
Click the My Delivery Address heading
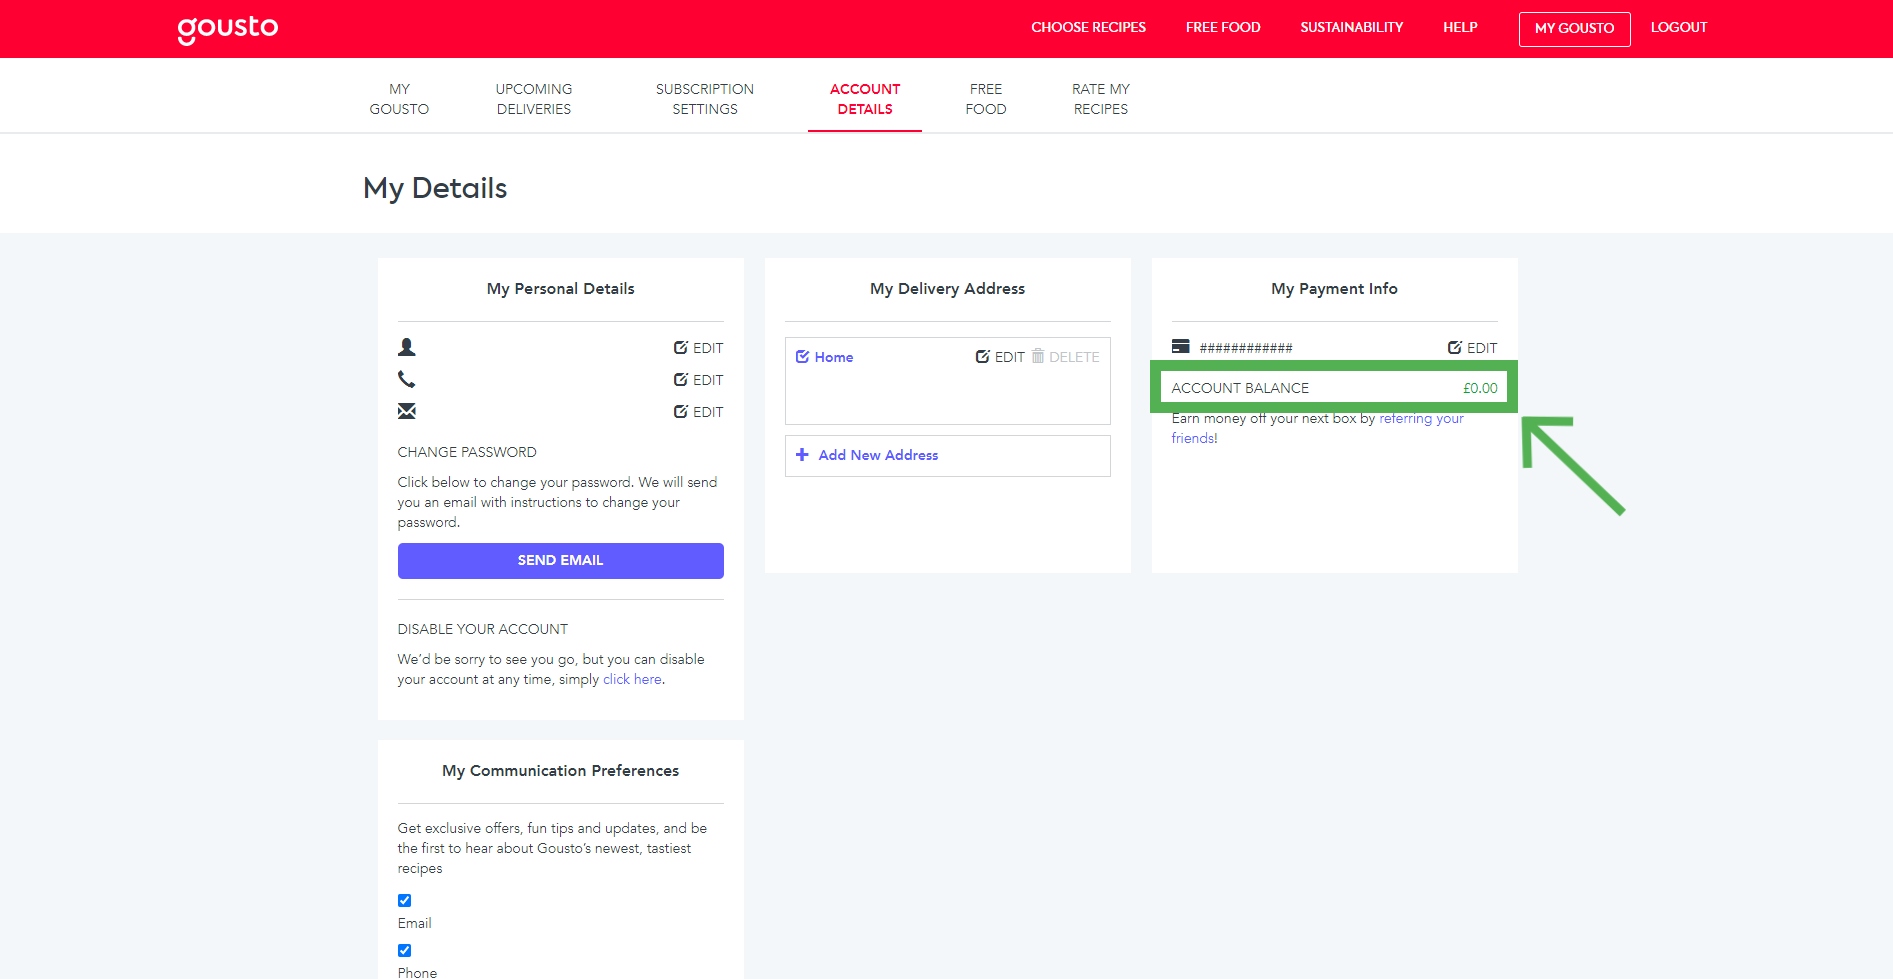click(x=948, y=289)
